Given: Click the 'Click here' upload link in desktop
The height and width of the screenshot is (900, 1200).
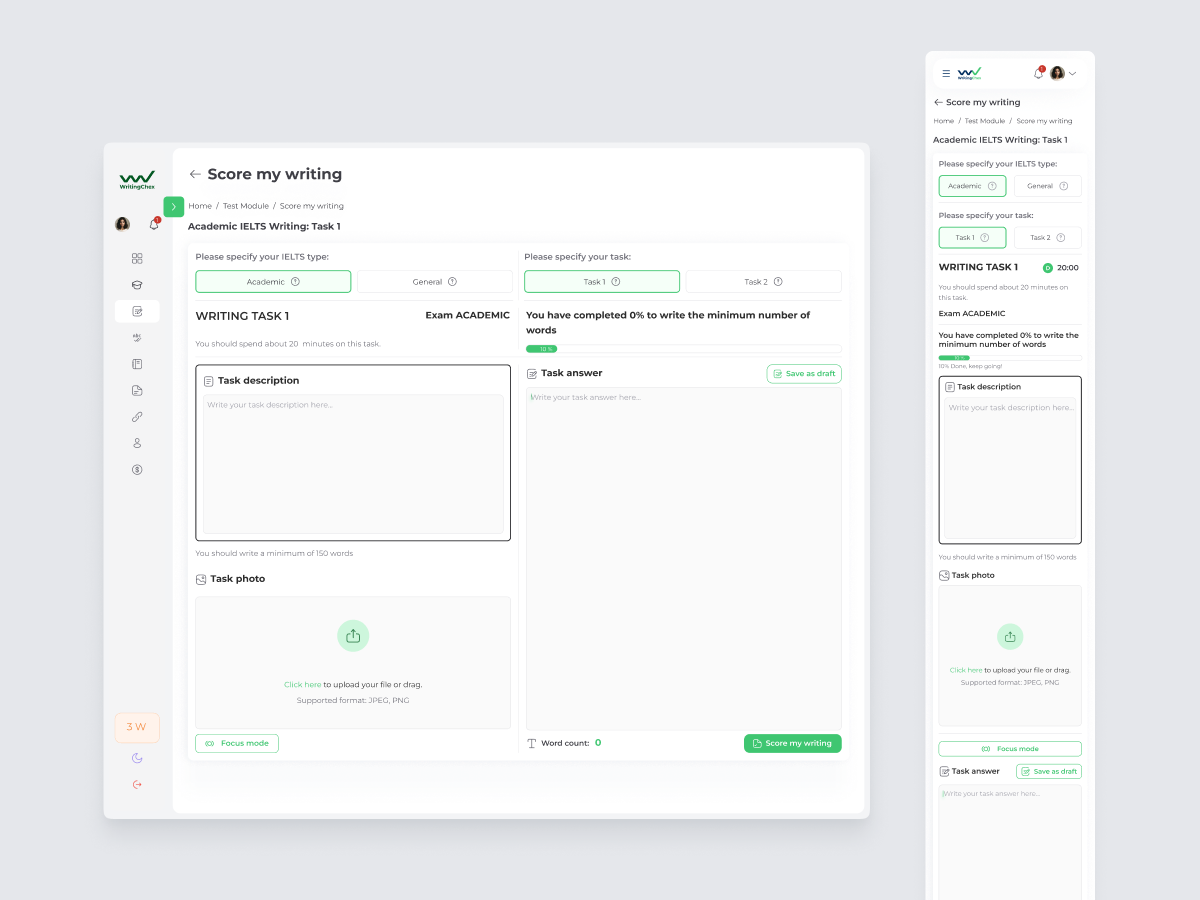Looking at the screenshot, I should pyautogui.click(x=302, y=685).
